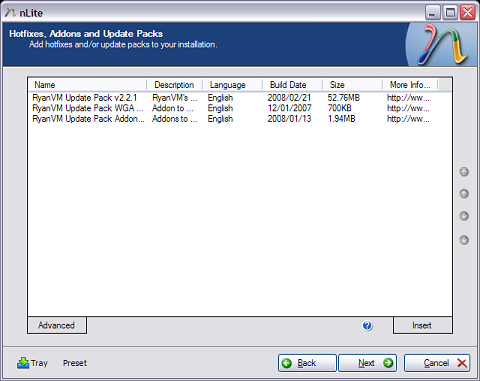Click the blue help question mark icon
This screenshot has height=381, width=480.
(367, 325)
